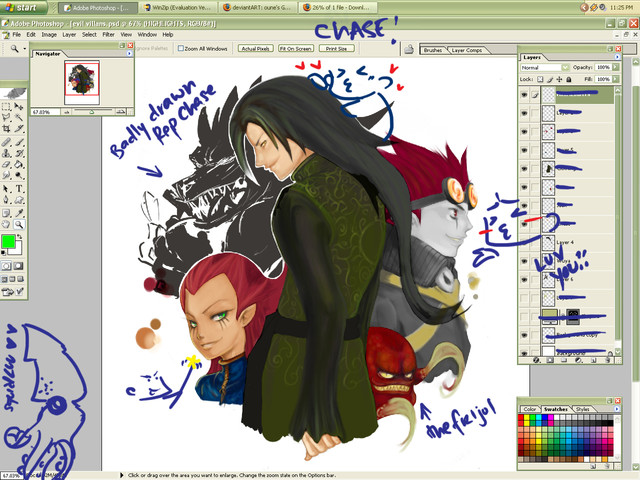
Task: Open the Zoom tool preset picker arrow
Action: (x=24, y=49)
